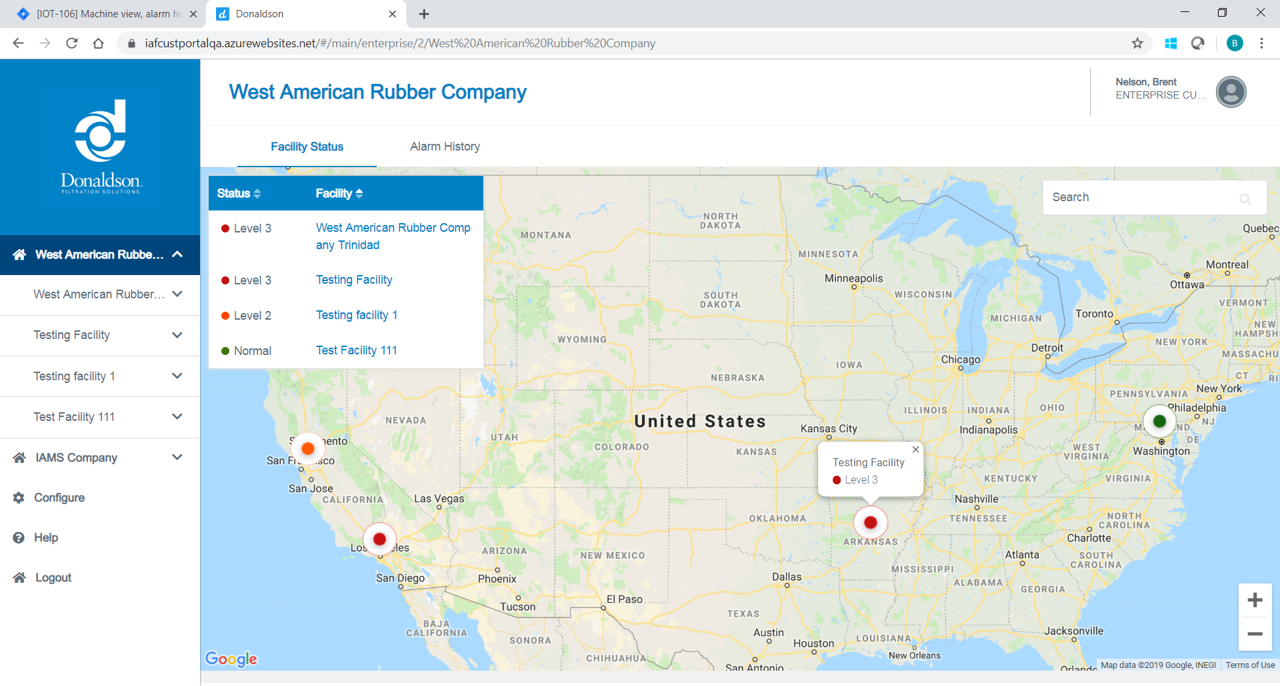This screenshot has width=1280, height=686.
Task: Open the Test Facility 111 link
Action: click(x=356, y=350)
